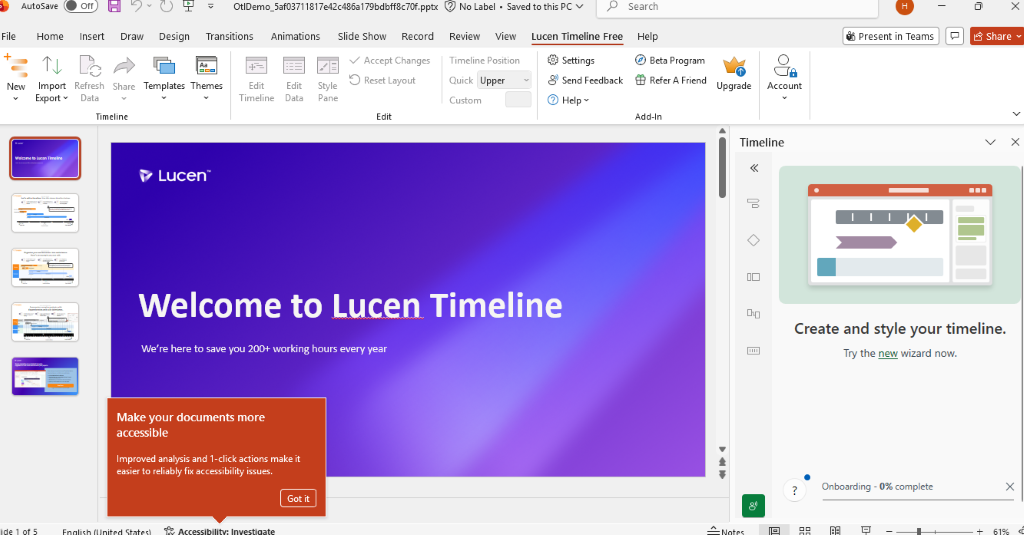
Task: Click the green invite user button
Action: click(753, 506)
